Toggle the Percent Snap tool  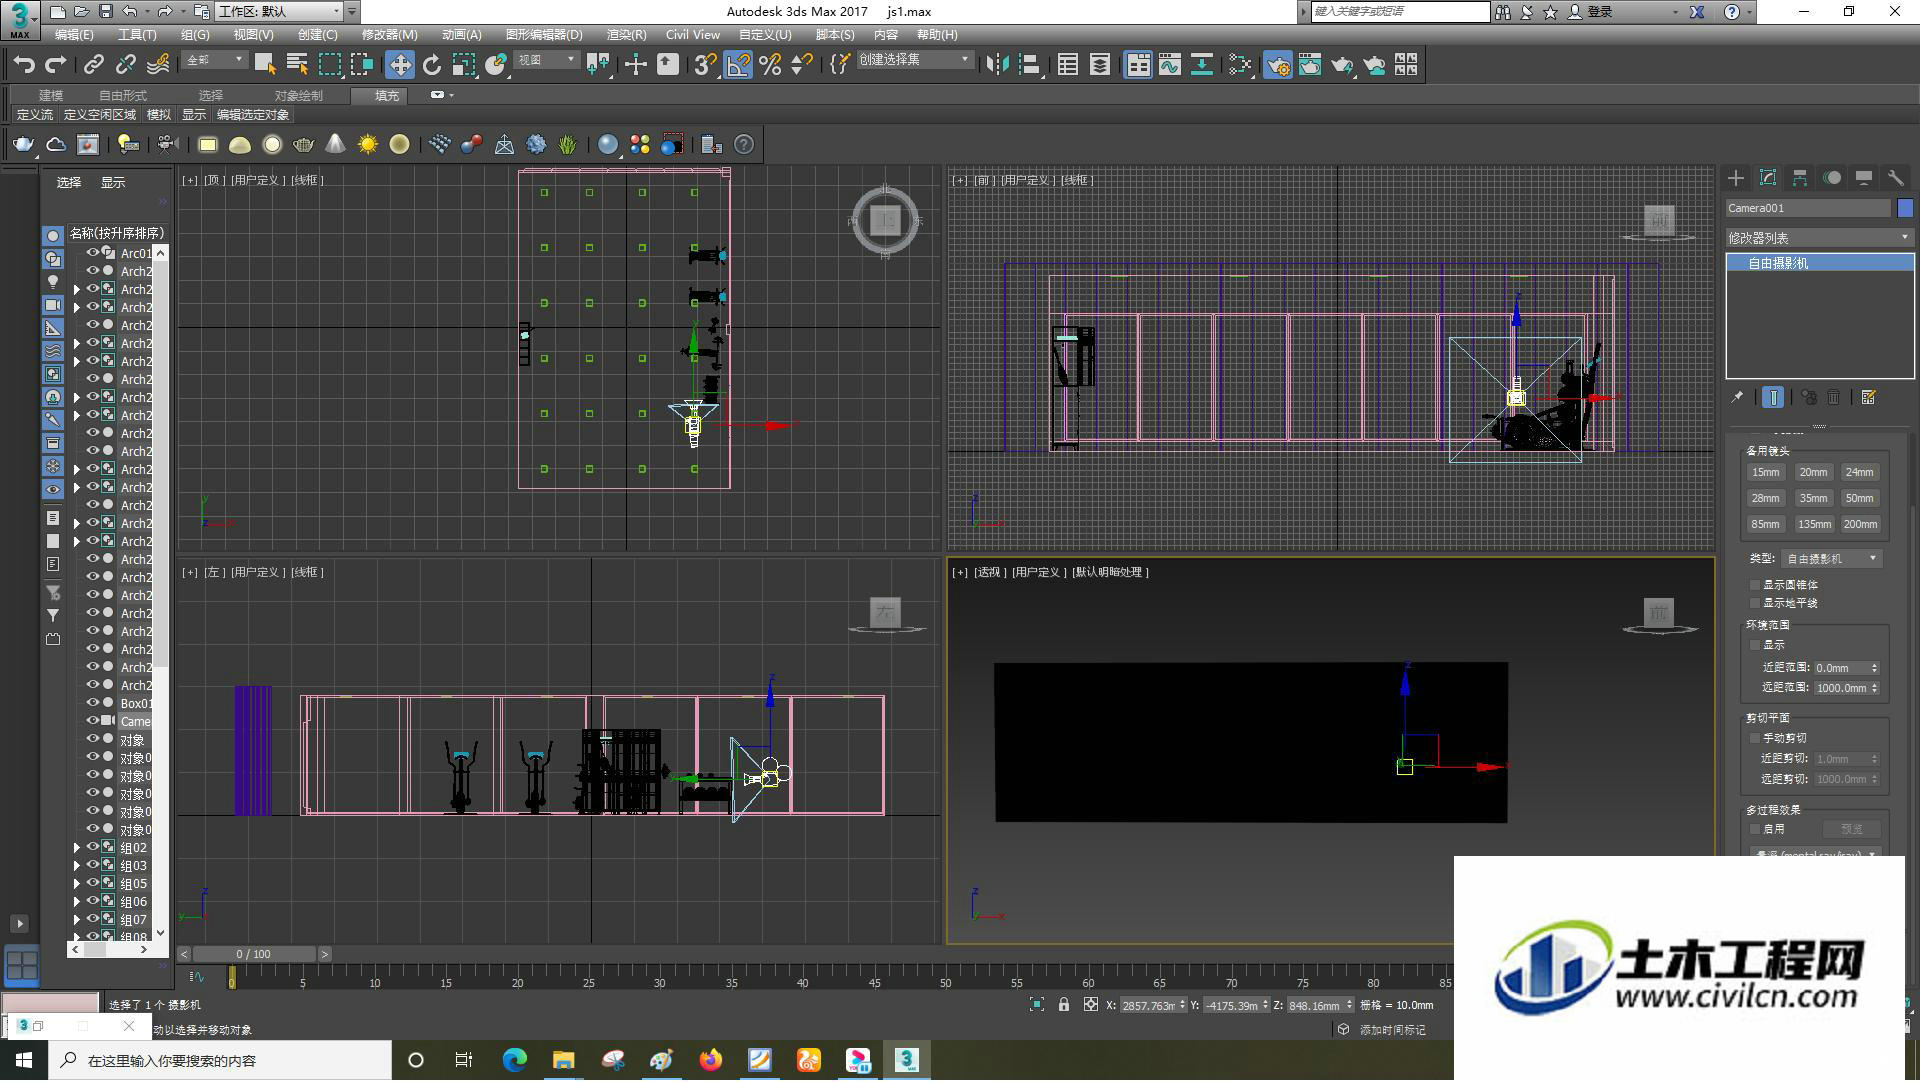[x=770, y=65]
